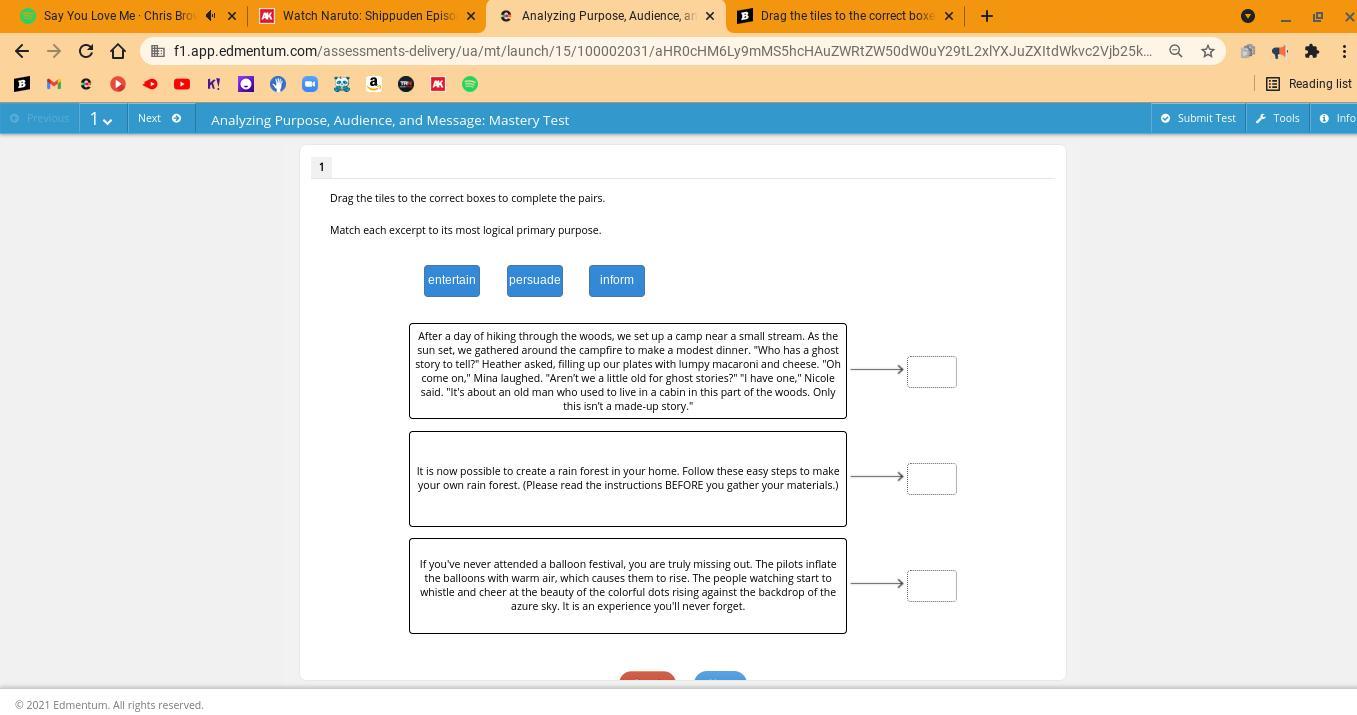
Task: Go to the browser home page
Action: coord(118,51)
